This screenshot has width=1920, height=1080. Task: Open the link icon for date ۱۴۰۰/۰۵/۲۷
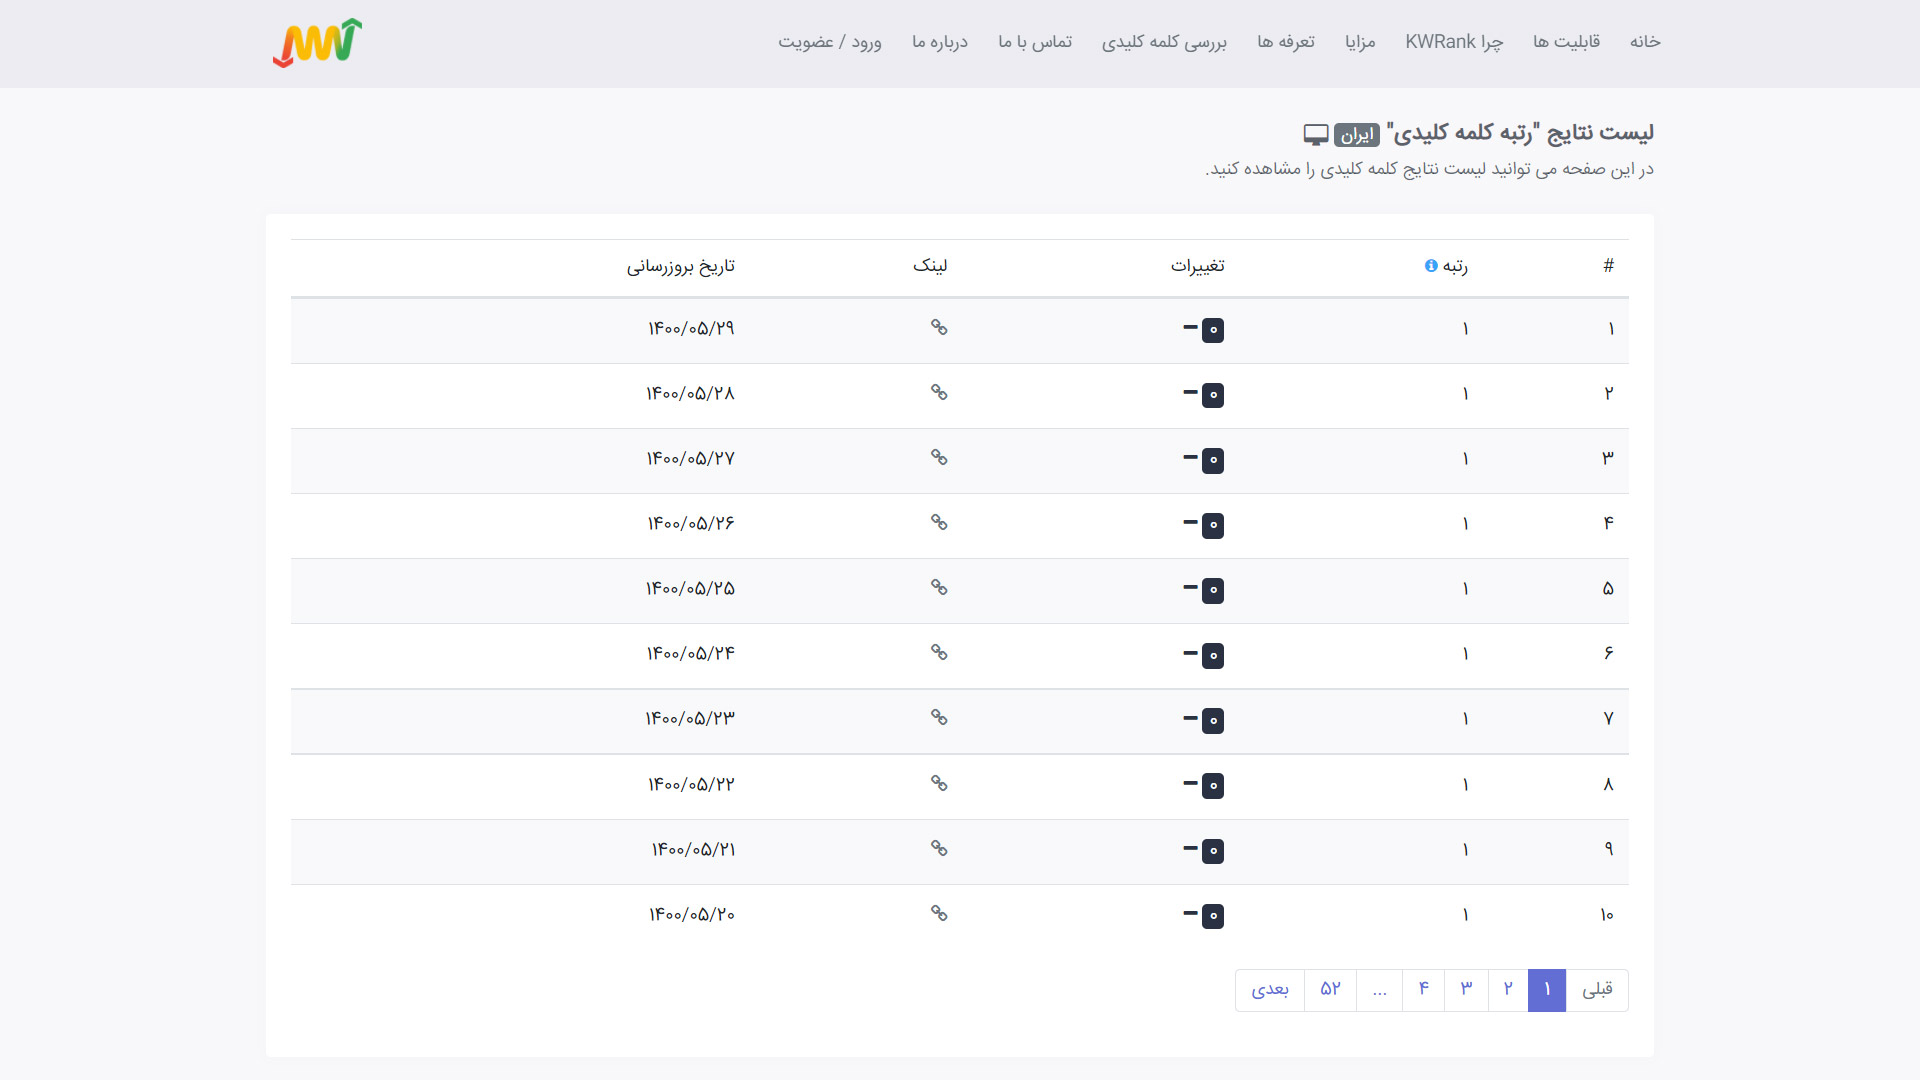(x=939, y=457)
